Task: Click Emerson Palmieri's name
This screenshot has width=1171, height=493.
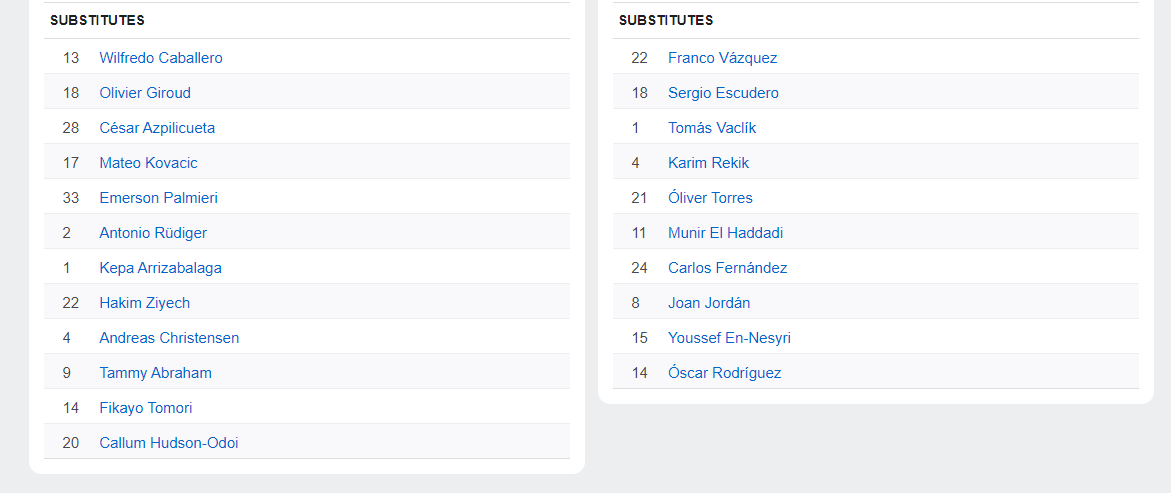Action: (x=158, y=198)
